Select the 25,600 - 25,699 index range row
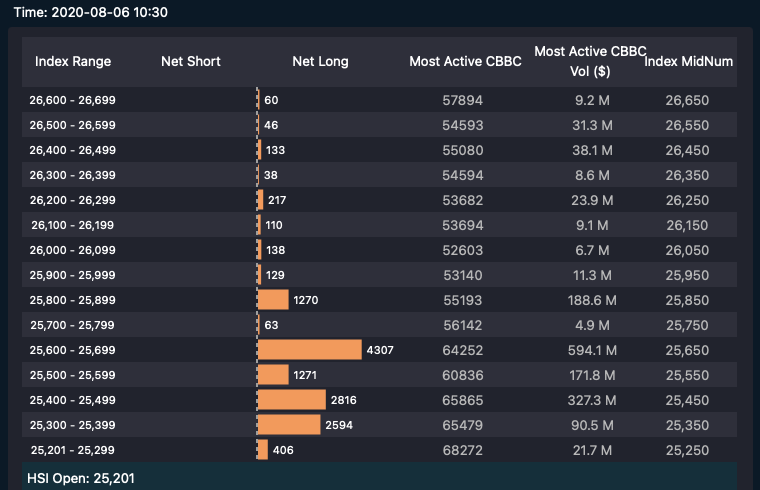Image resolution: width=760 pixels, height=490 pixels. click(73, 350)
